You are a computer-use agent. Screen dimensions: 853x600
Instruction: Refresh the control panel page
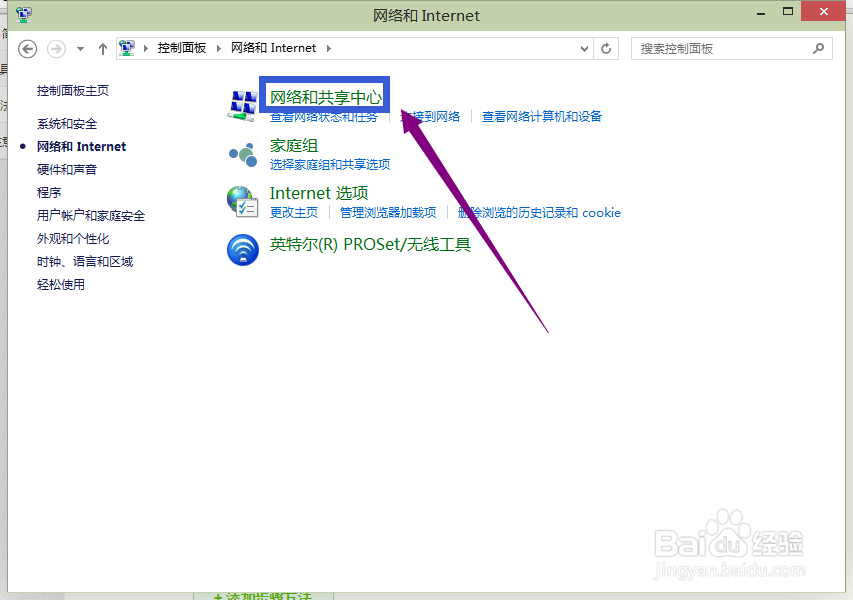(606, 49)
